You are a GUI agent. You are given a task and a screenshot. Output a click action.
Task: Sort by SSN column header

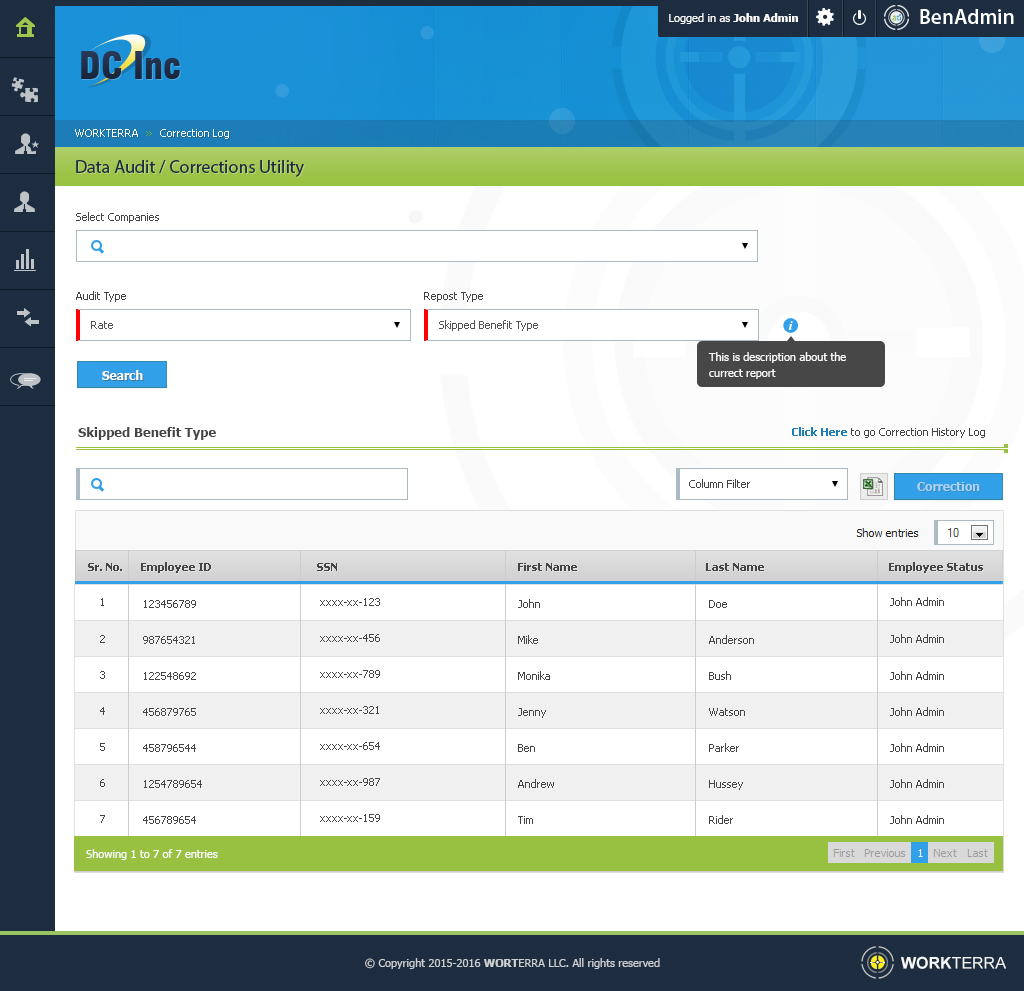(403, 566)
